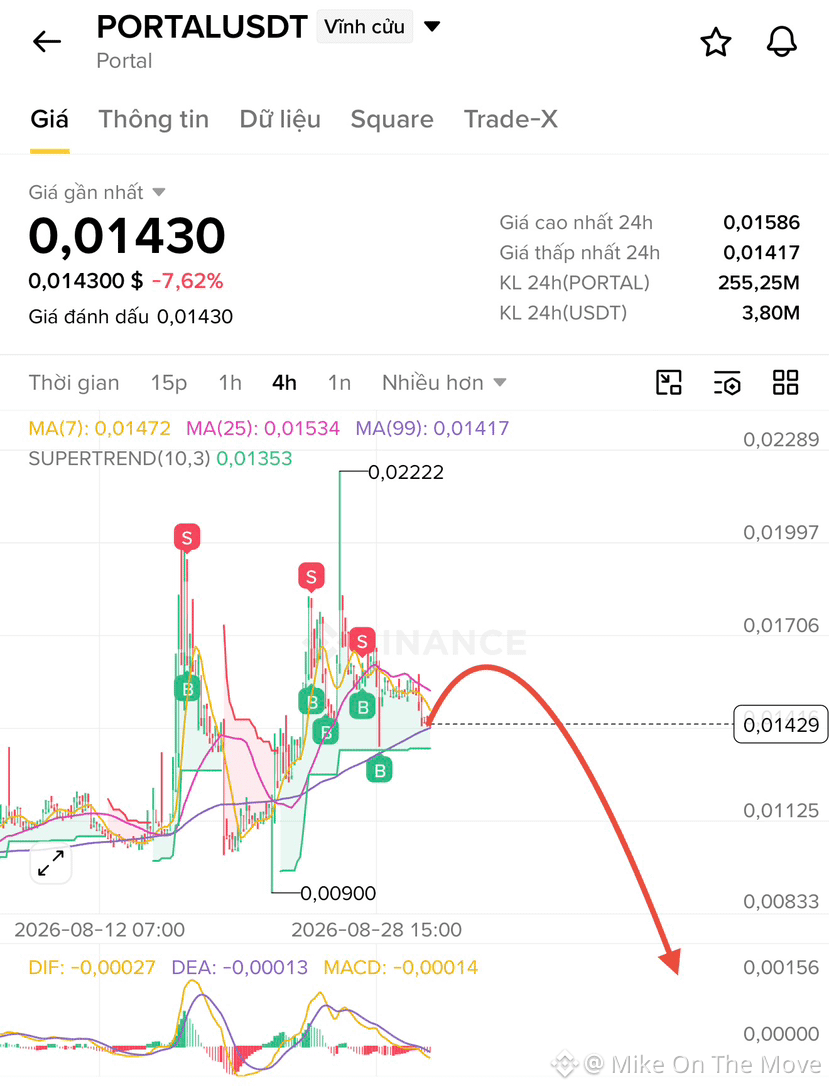Click the DIF value in MACD panel

pos(92,967)
